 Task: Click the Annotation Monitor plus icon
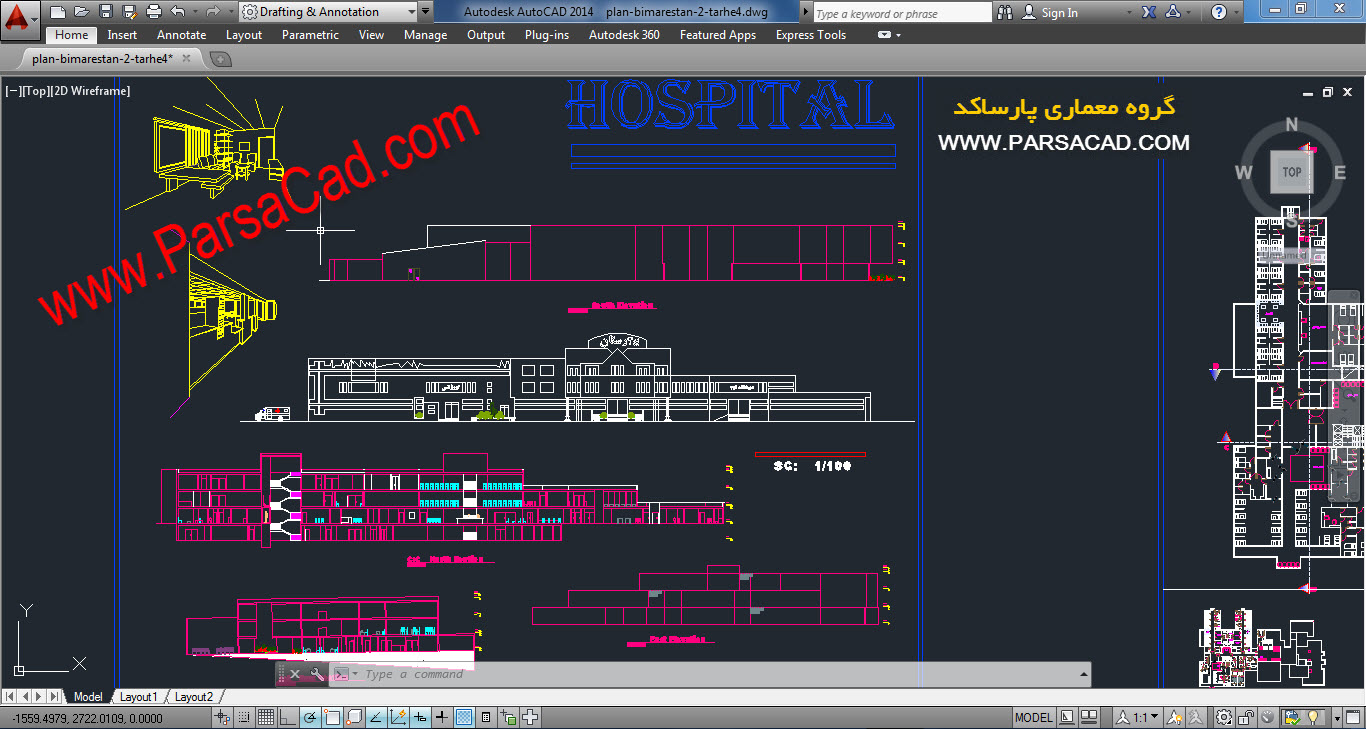531,717
